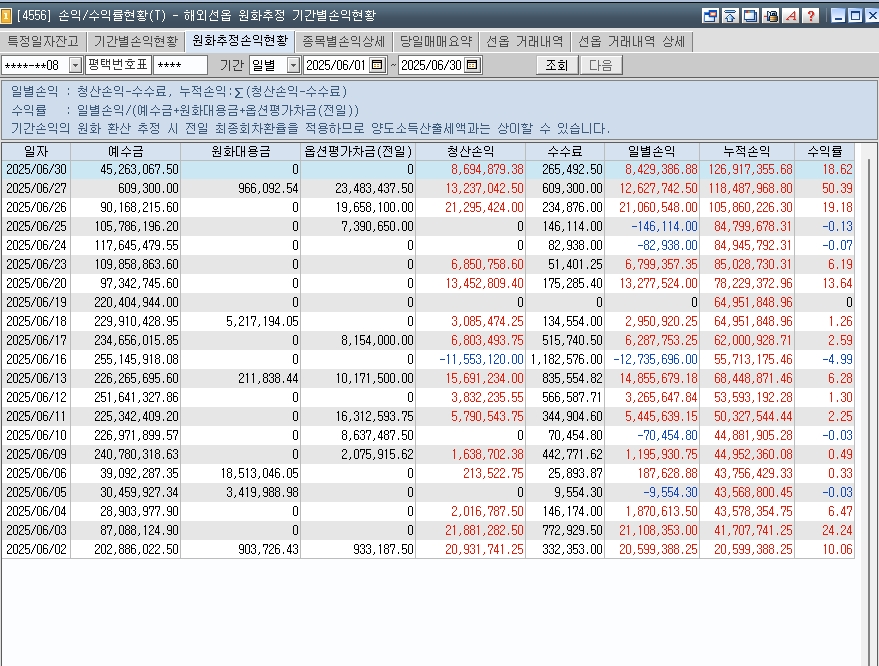Click the 수수료 column header
879x666 pixels.
(x=565, y=151)
